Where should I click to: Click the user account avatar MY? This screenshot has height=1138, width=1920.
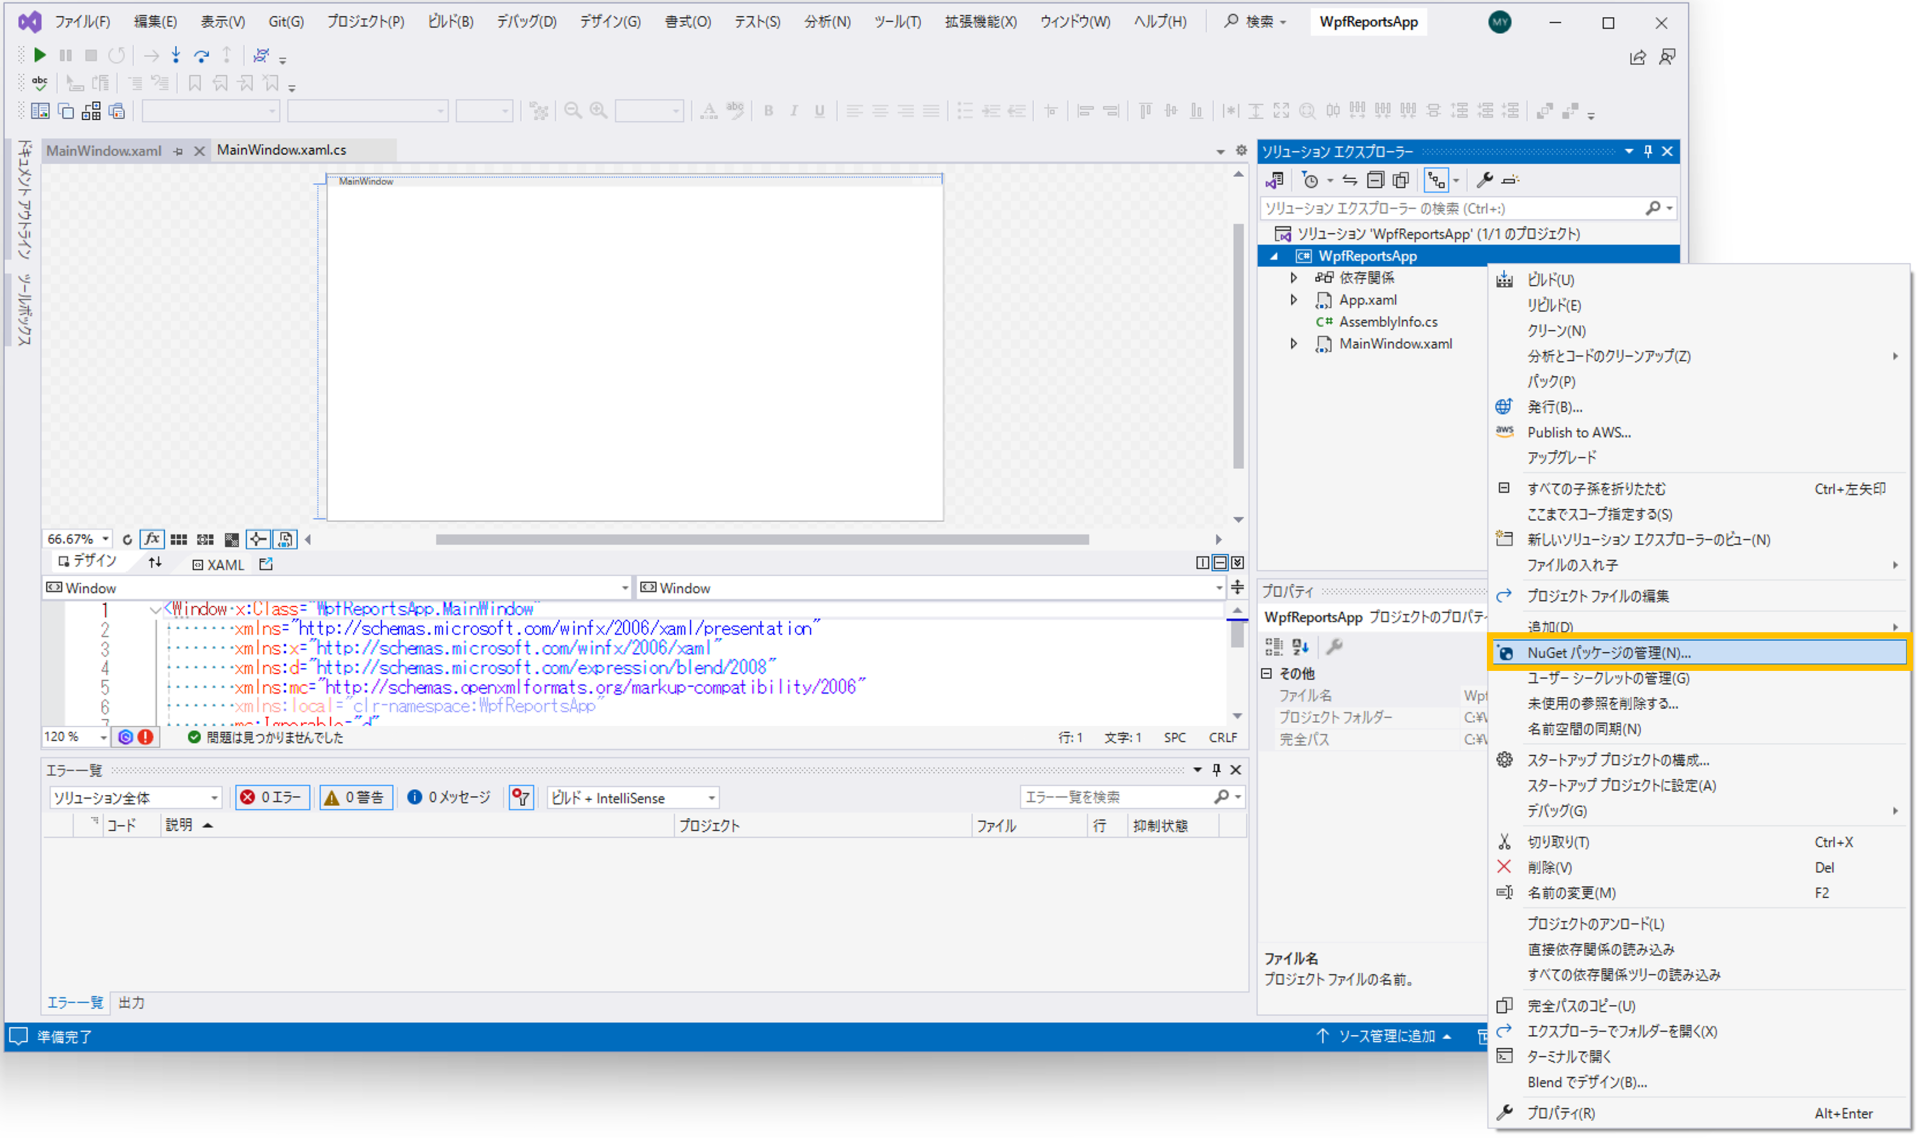coord(1500,22)
